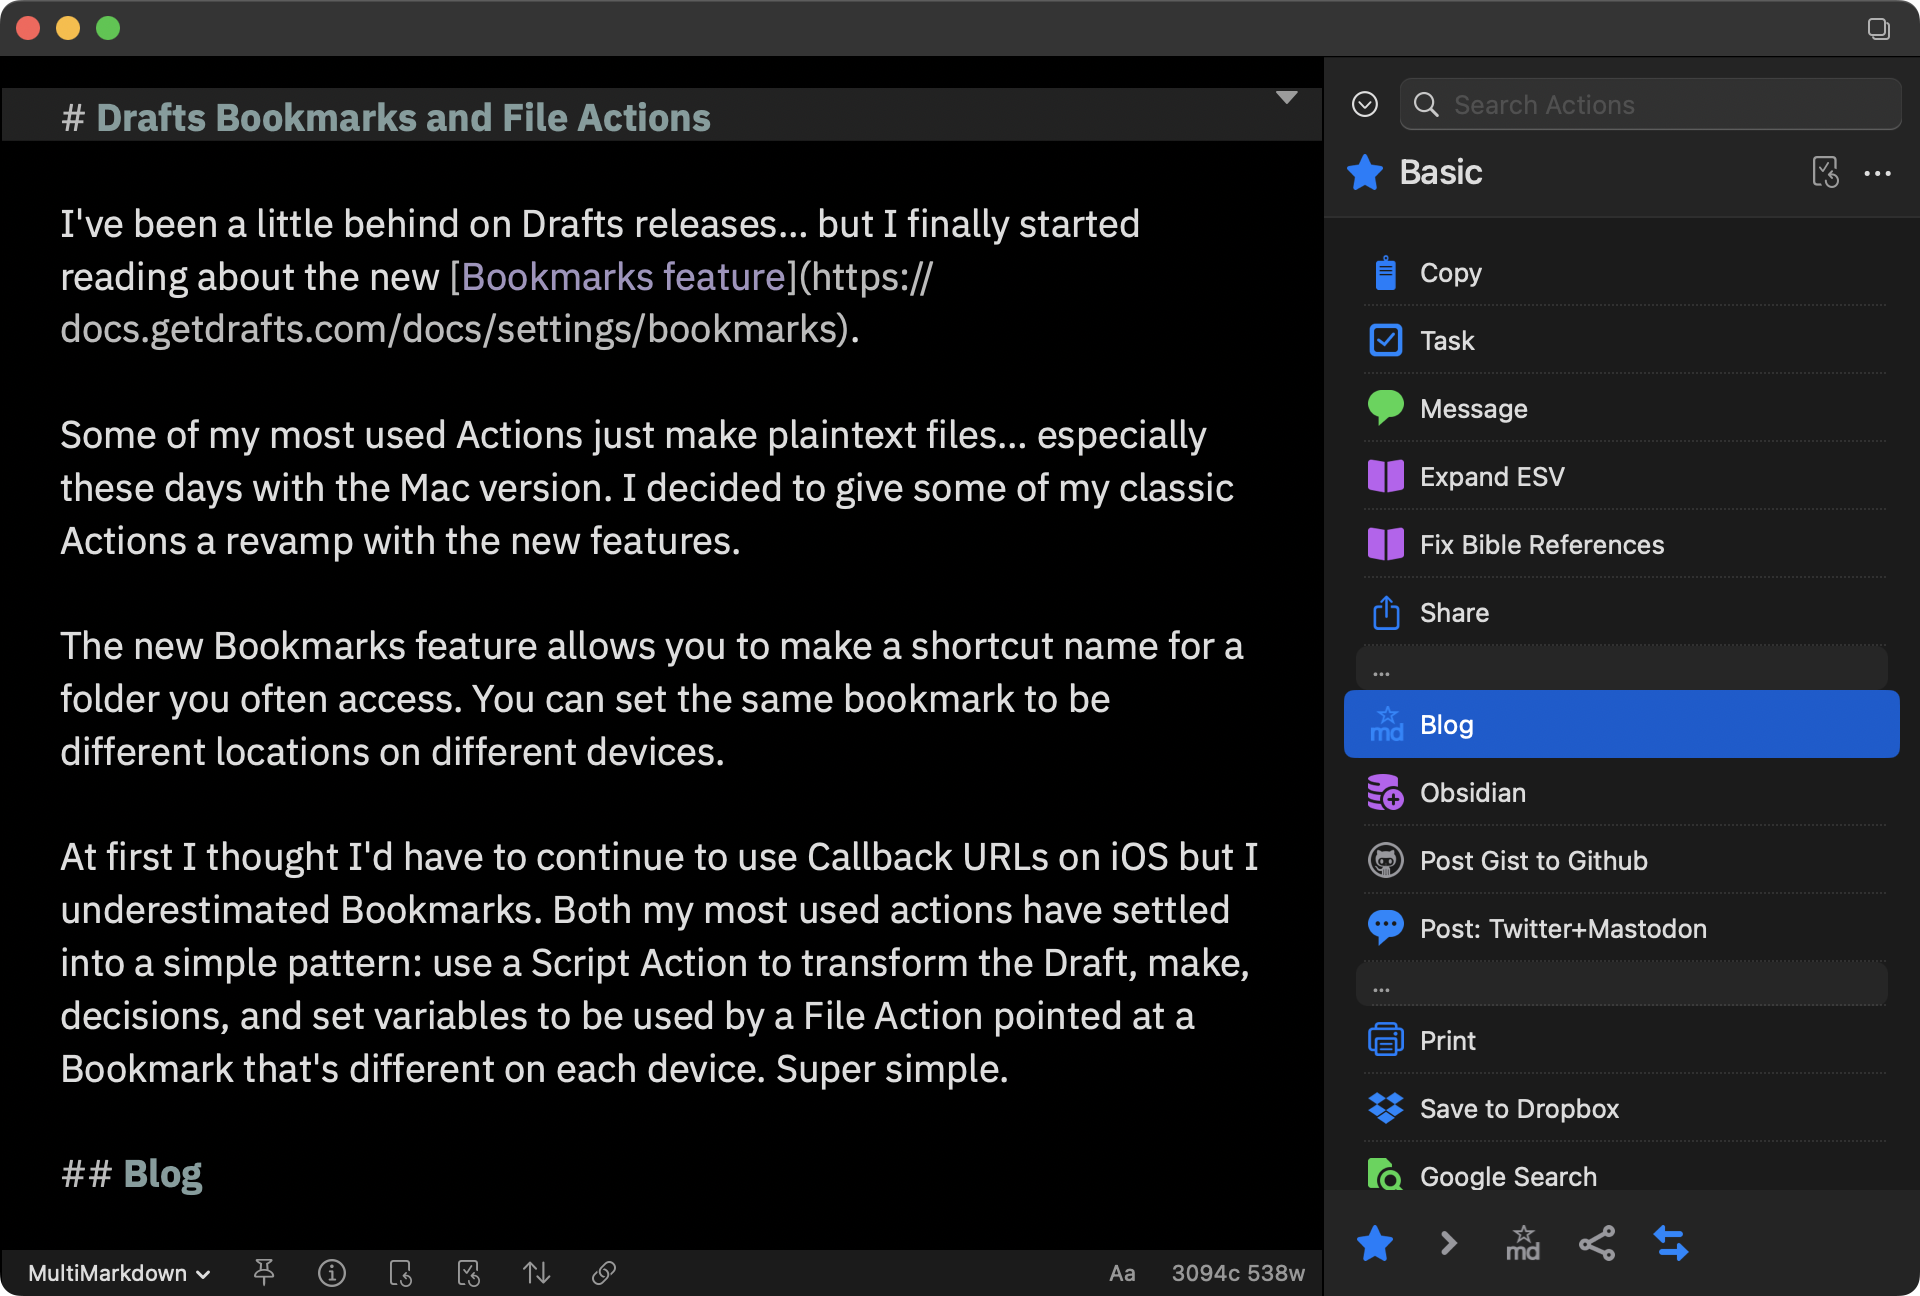Viewport: 1920px width, 1296px height.
Task: Click the Search Actions field
Action: point(1651,104)
